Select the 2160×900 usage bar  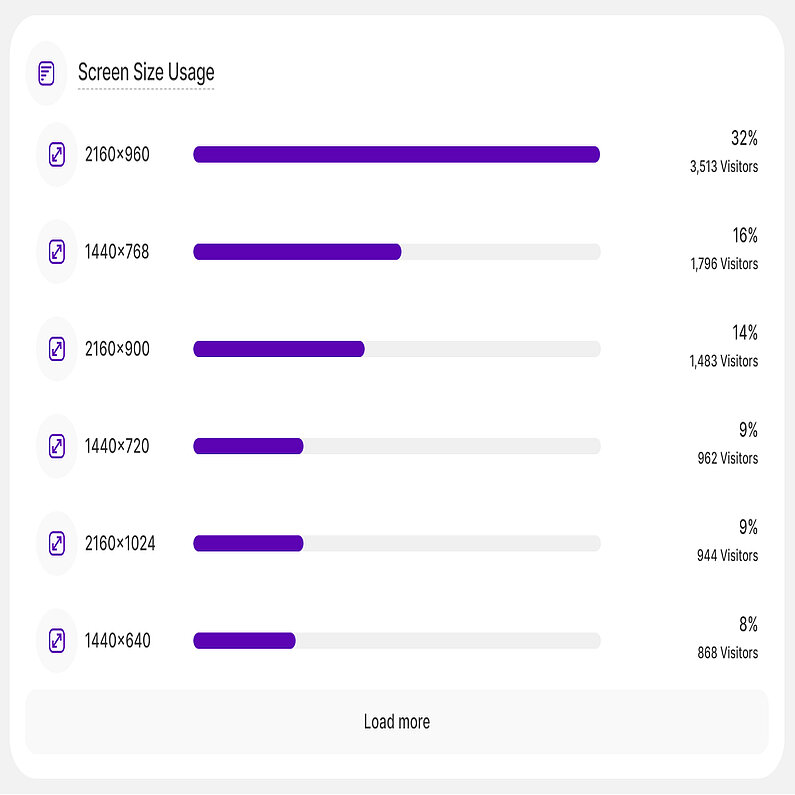point(396,349)
